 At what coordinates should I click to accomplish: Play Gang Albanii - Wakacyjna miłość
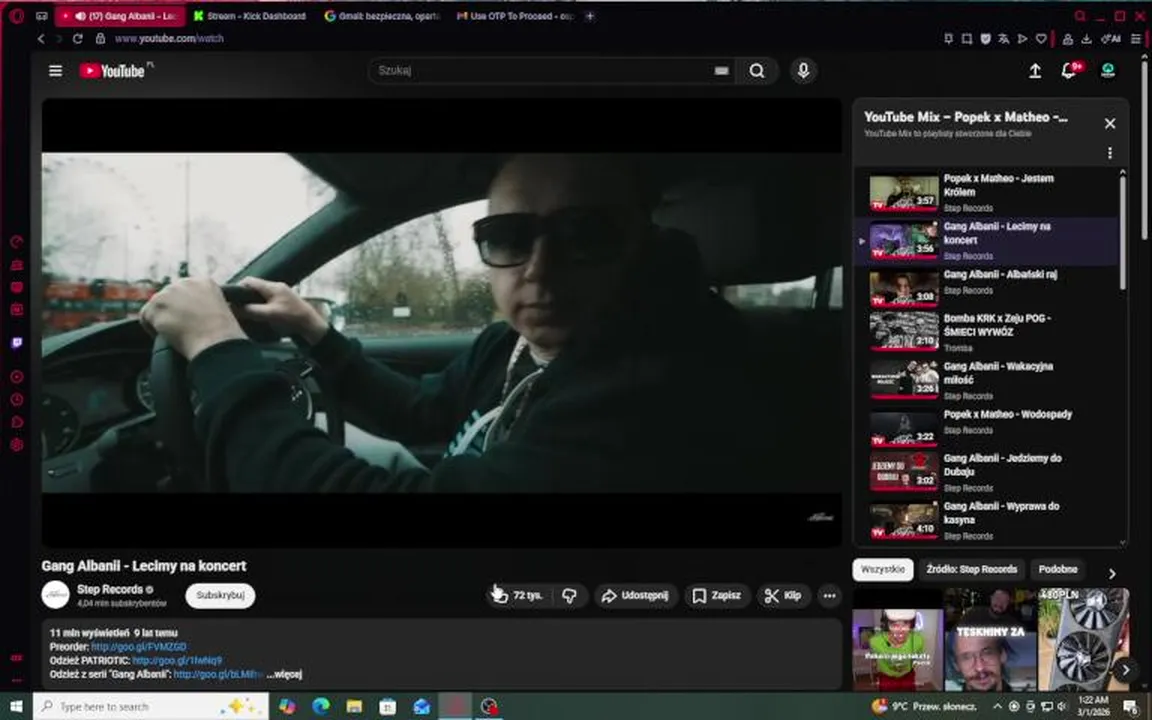pos(989,380)
